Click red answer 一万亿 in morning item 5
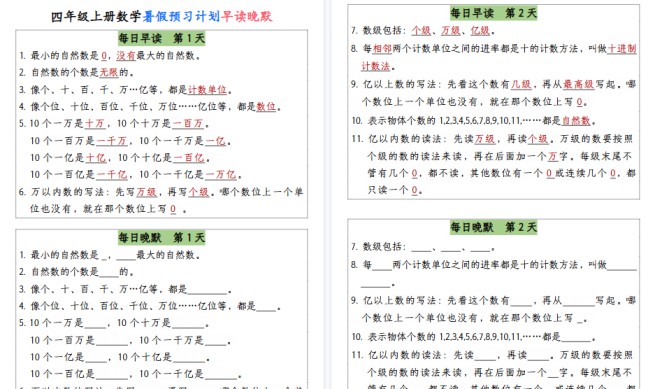 [x=221, y=175]
